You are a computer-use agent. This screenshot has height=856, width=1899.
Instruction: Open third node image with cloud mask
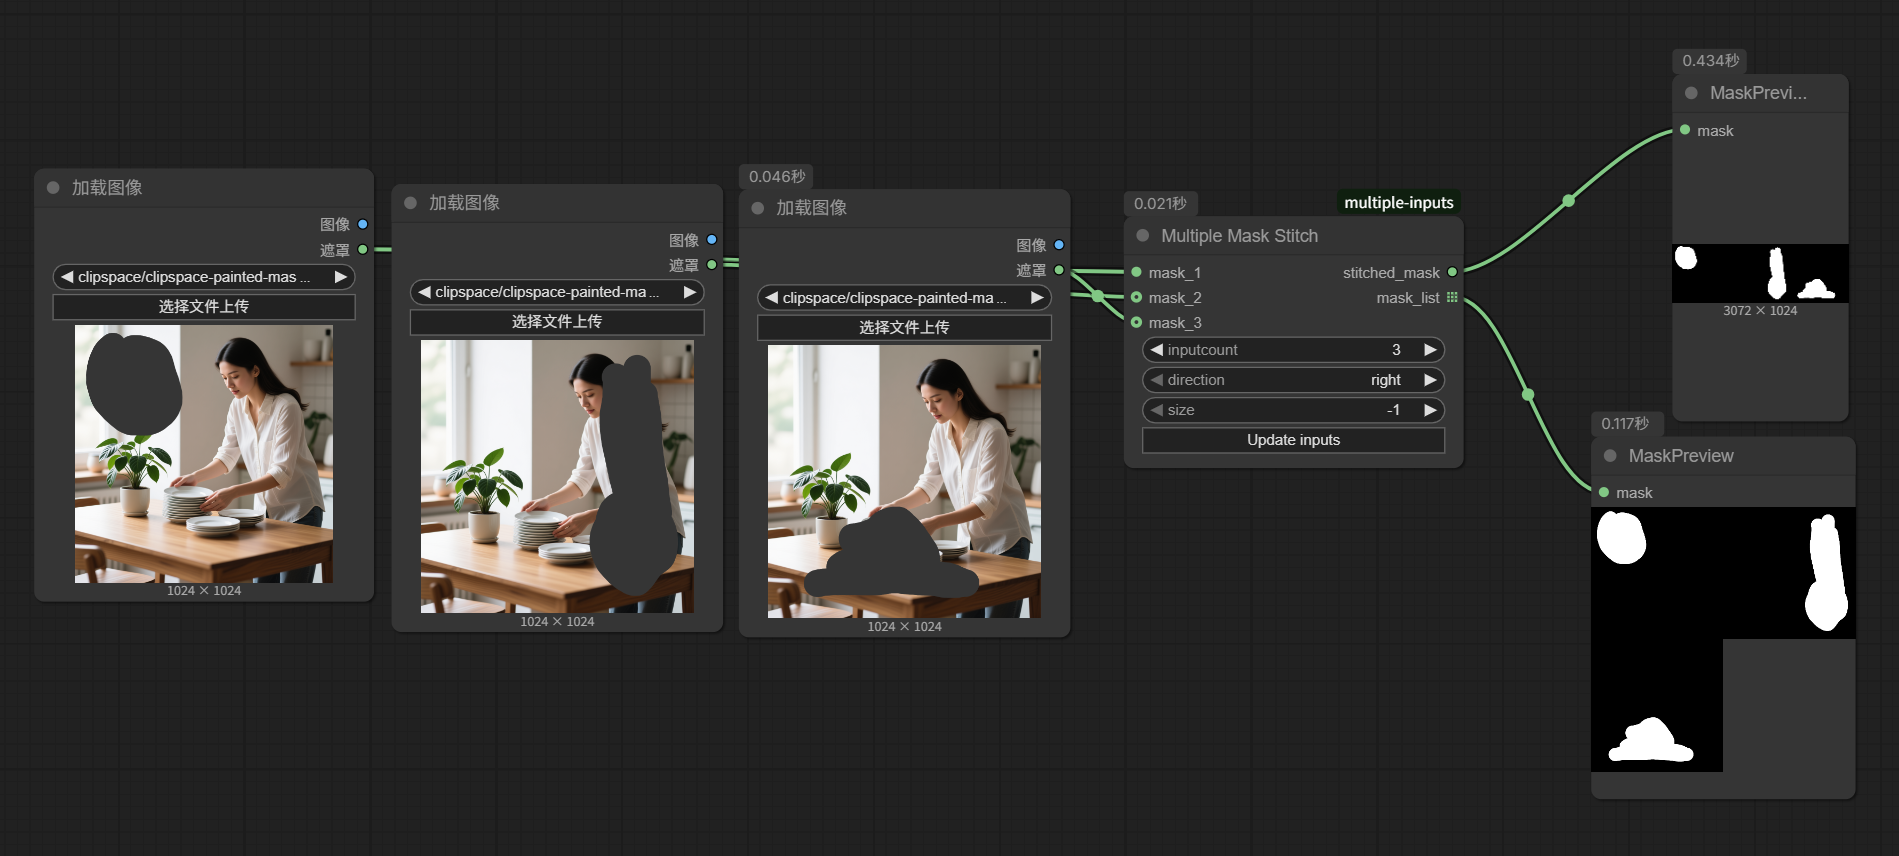[x=904, y=482]
